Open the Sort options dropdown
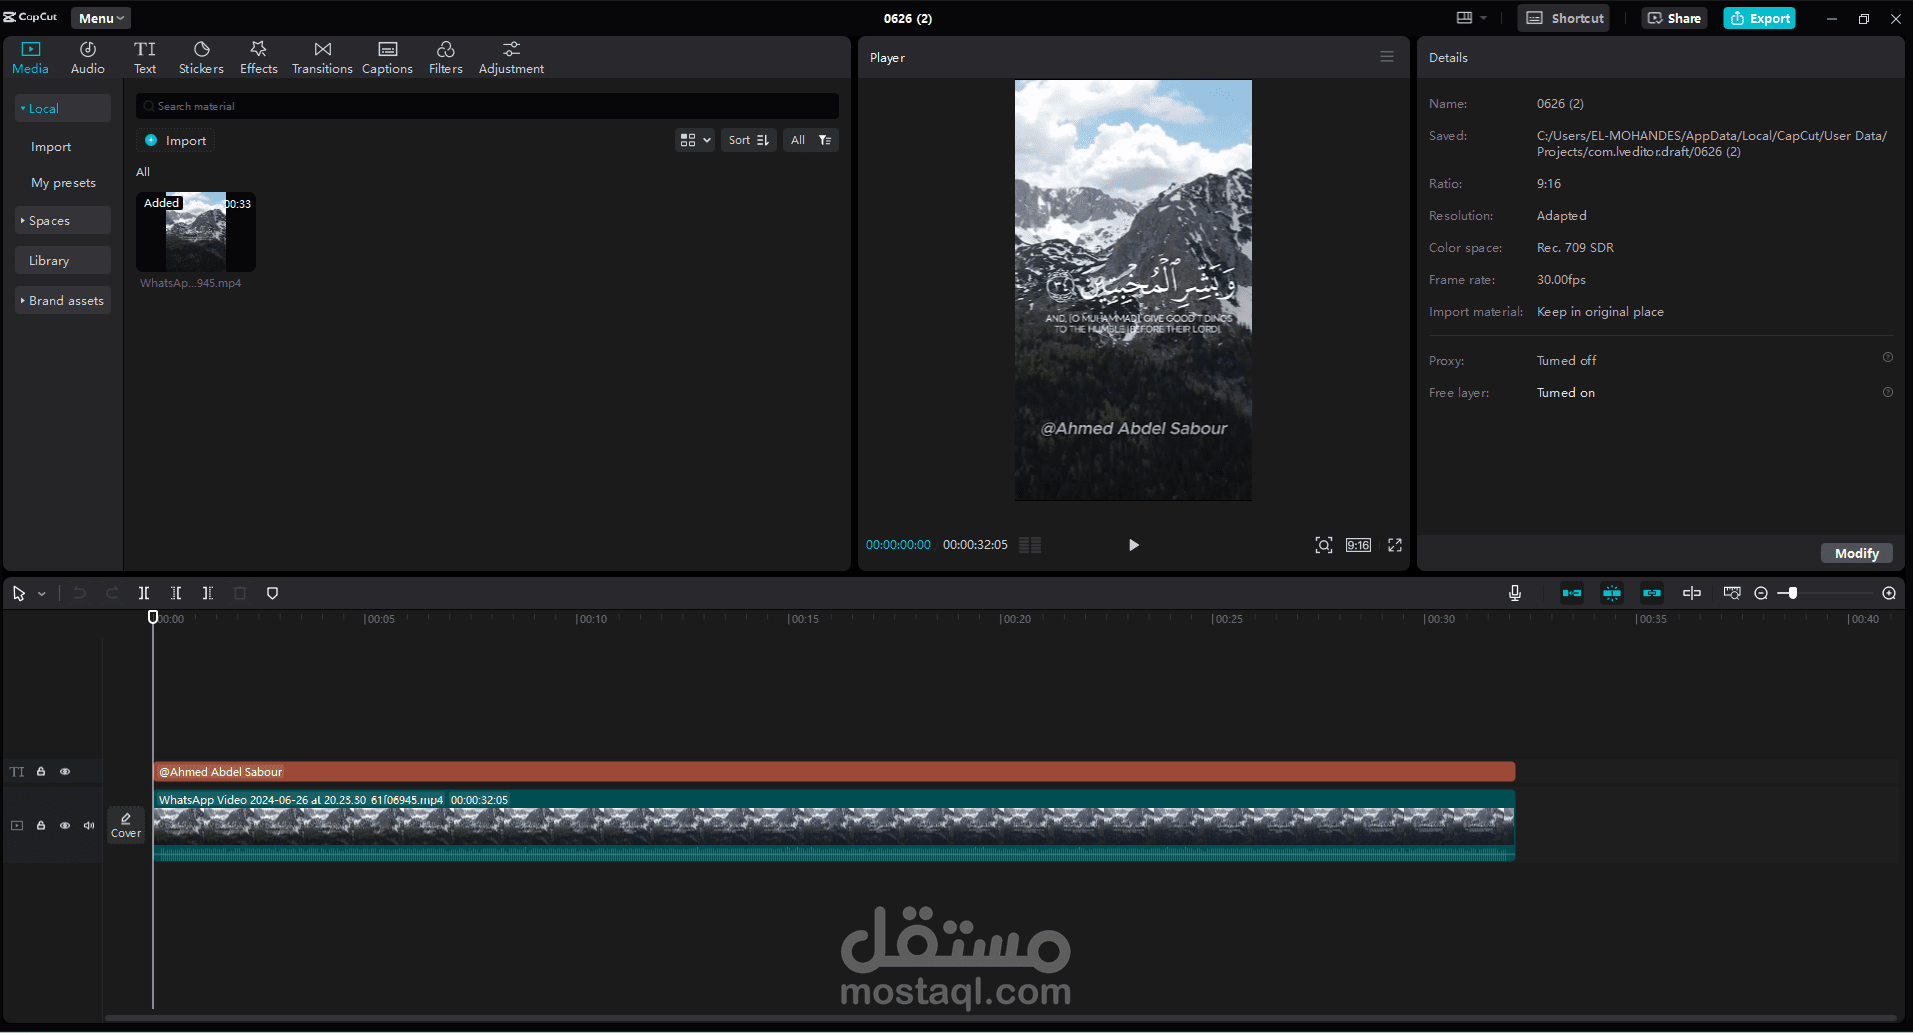Viewport: 1913px width, 1033px height. pos(748,140)
